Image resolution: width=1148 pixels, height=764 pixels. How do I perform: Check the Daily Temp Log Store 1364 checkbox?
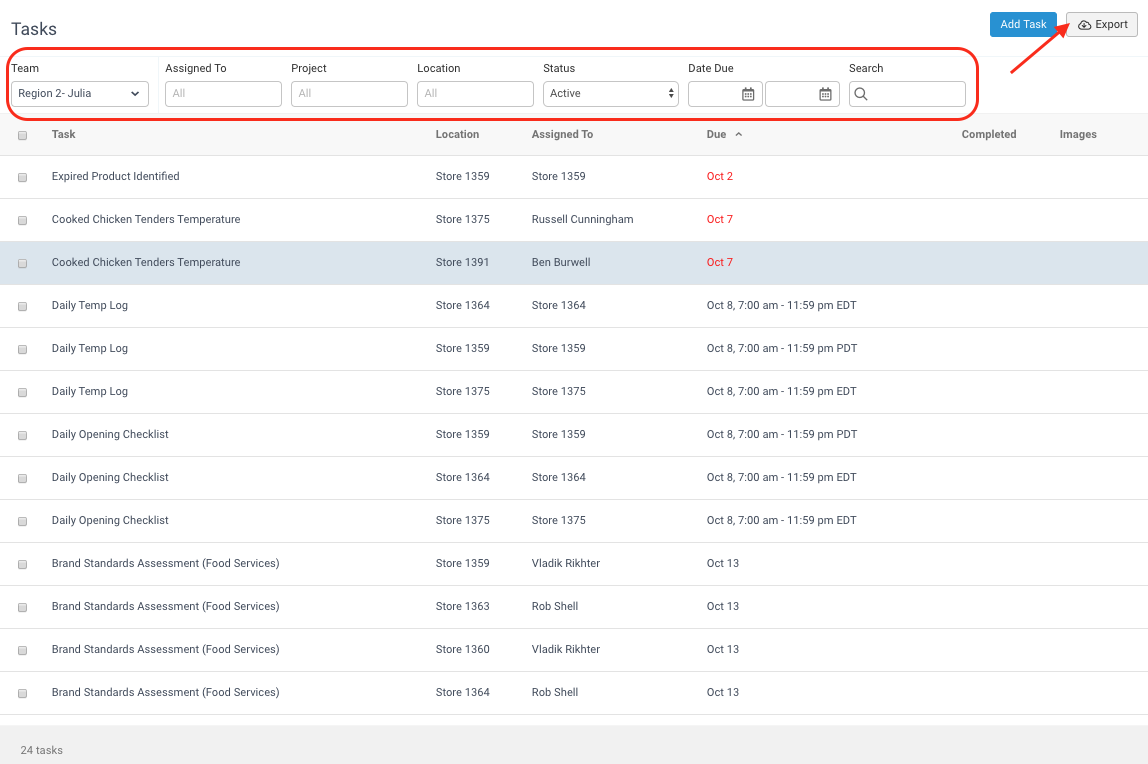pos(23,307)
